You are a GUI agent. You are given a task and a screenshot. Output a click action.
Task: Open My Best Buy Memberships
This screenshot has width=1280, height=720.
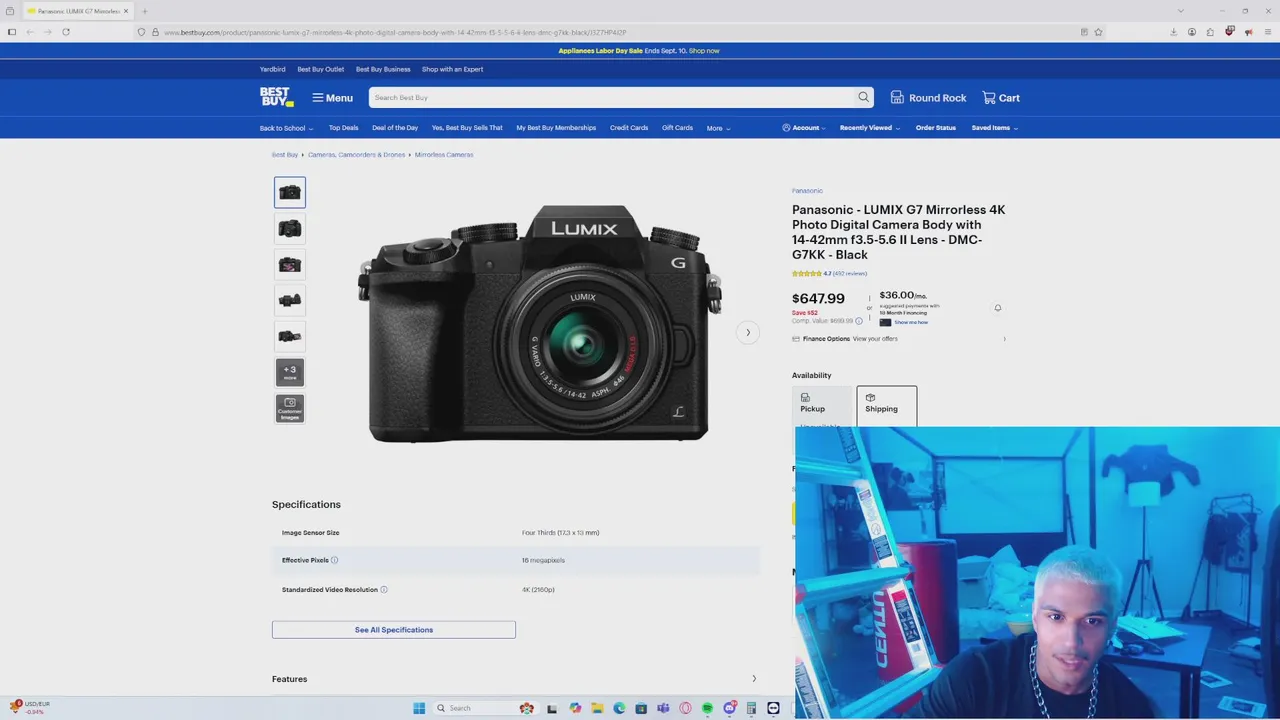click(556, 128)
